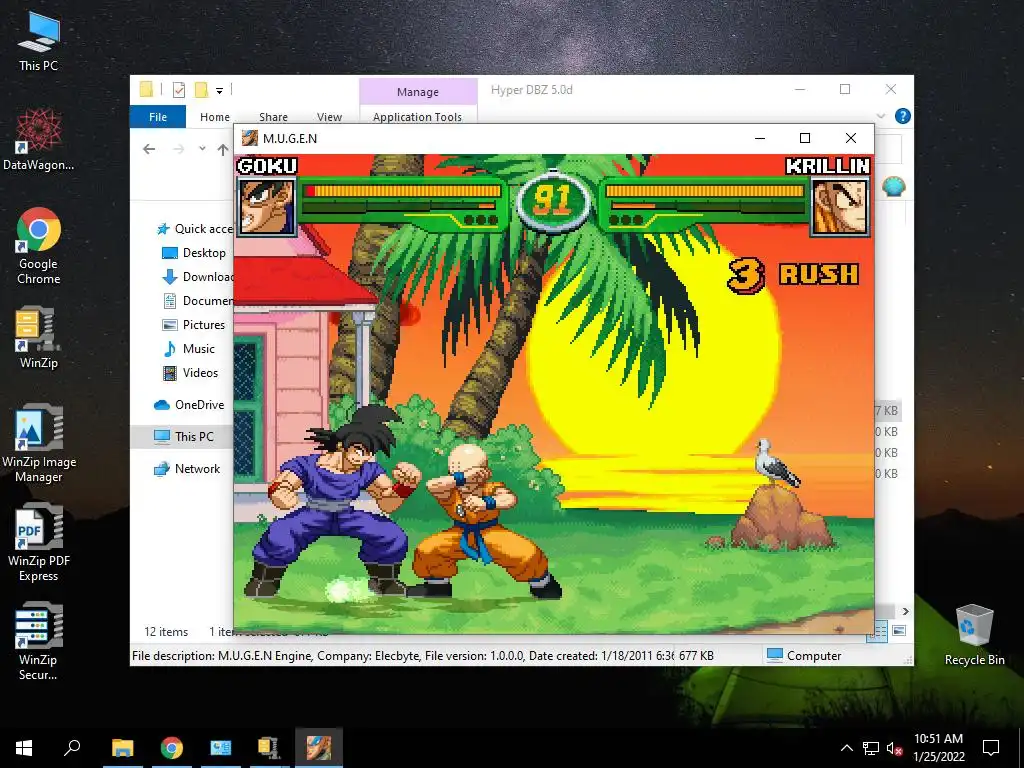Maximize the M.U.G.E.N window
The image size is (1024, 768).
pos(805,138)
